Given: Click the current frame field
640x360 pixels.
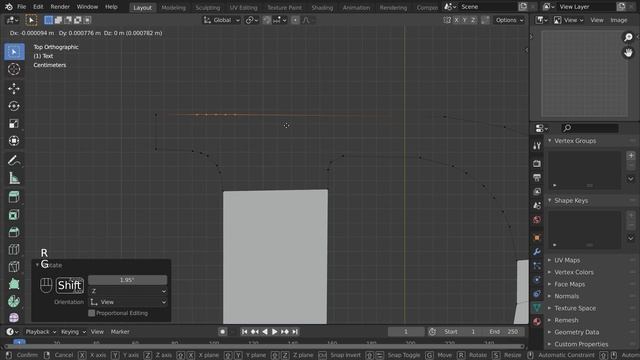Looking at the screenshot, I should click(406, 332).
